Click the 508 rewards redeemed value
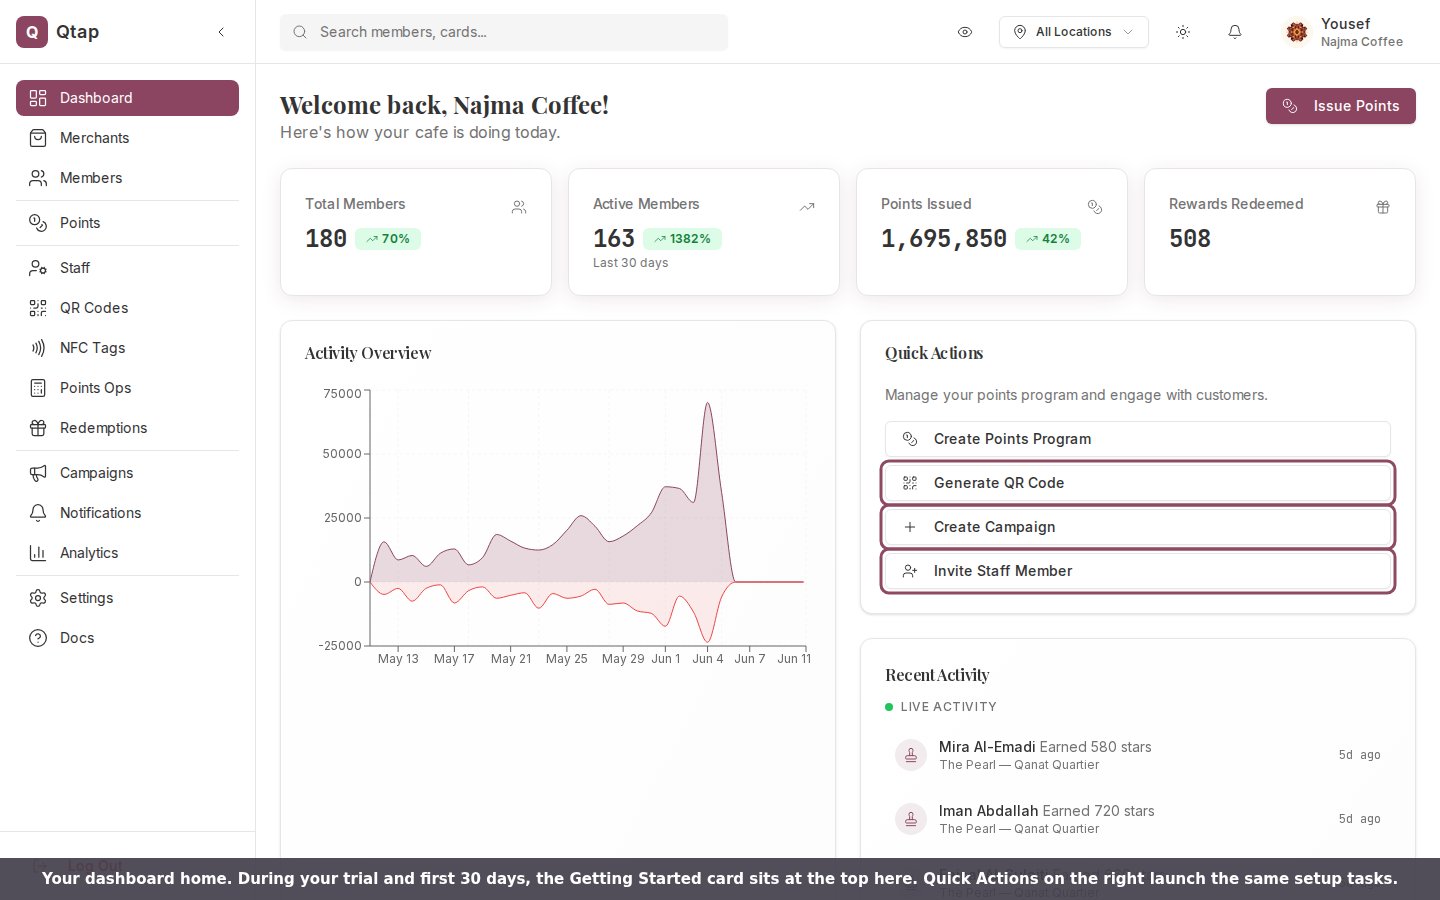 coord(1190,239)
